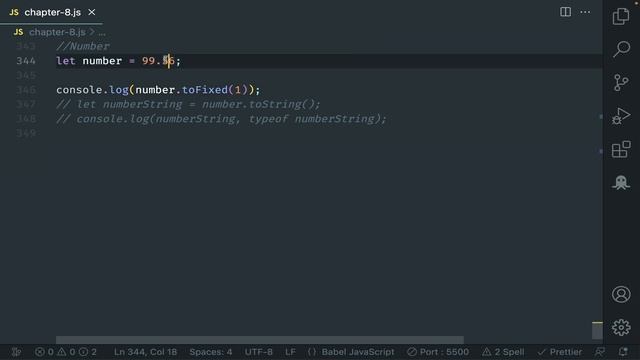Open the editor More Actions menu

coord(585,12)
